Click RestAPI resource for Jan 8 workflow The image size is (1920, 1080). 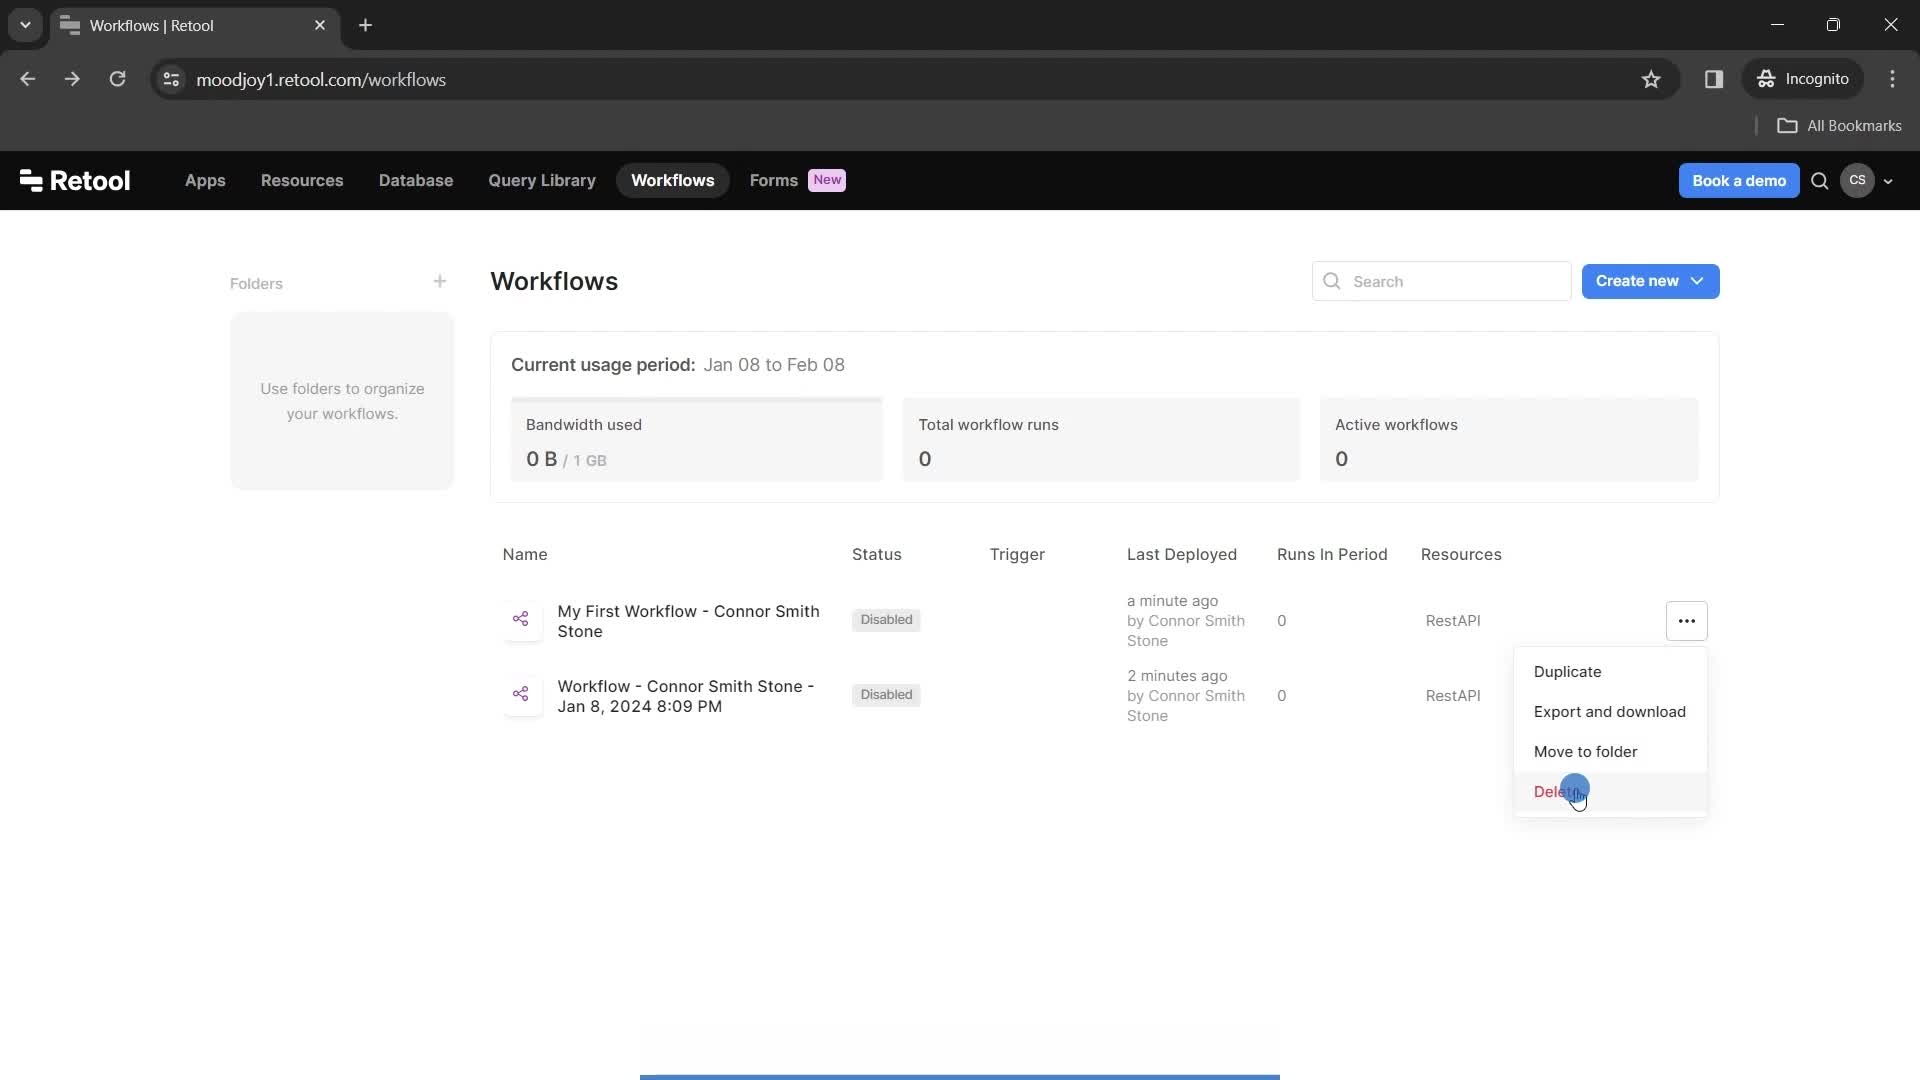pyautogui.click(x=1453, y=696)
